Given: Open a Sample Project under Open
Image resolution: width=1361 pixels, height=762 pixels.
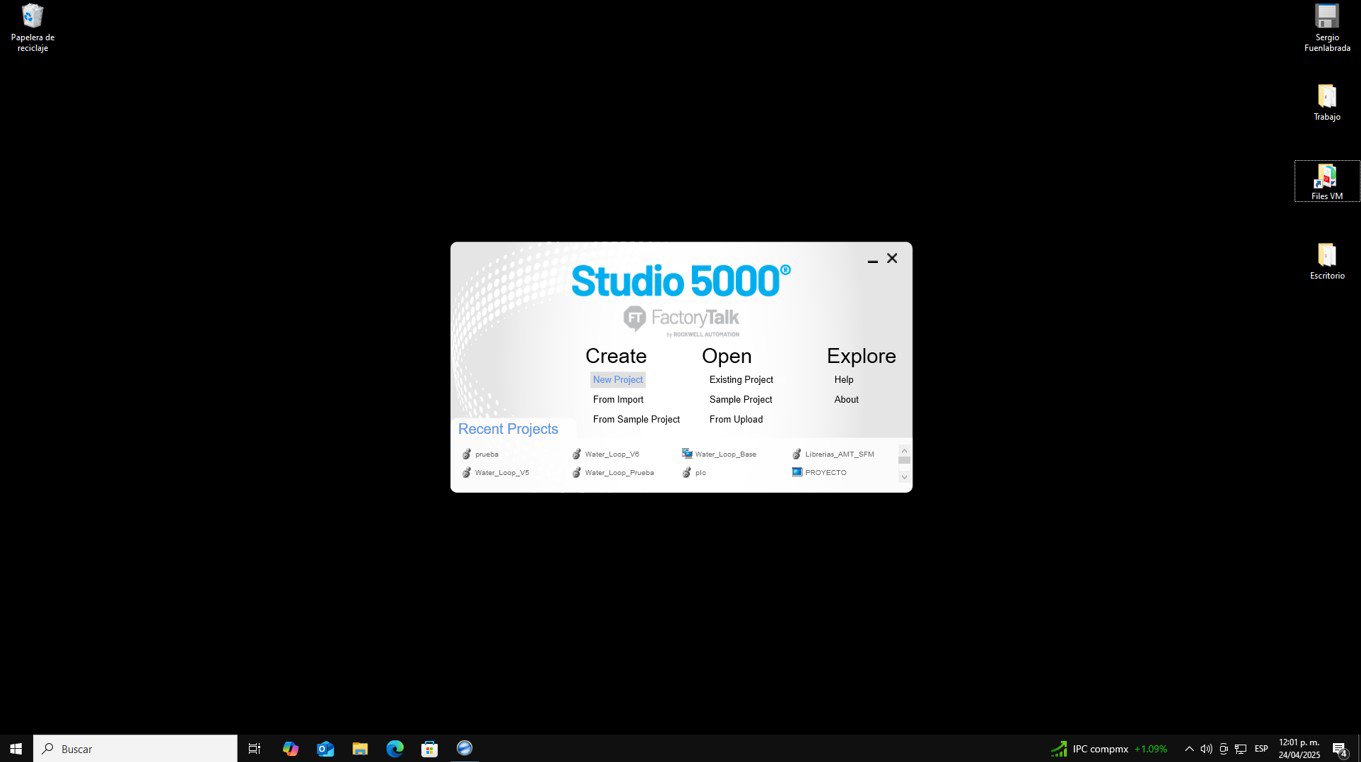Looking at the screenshot, I should point(741,400).
